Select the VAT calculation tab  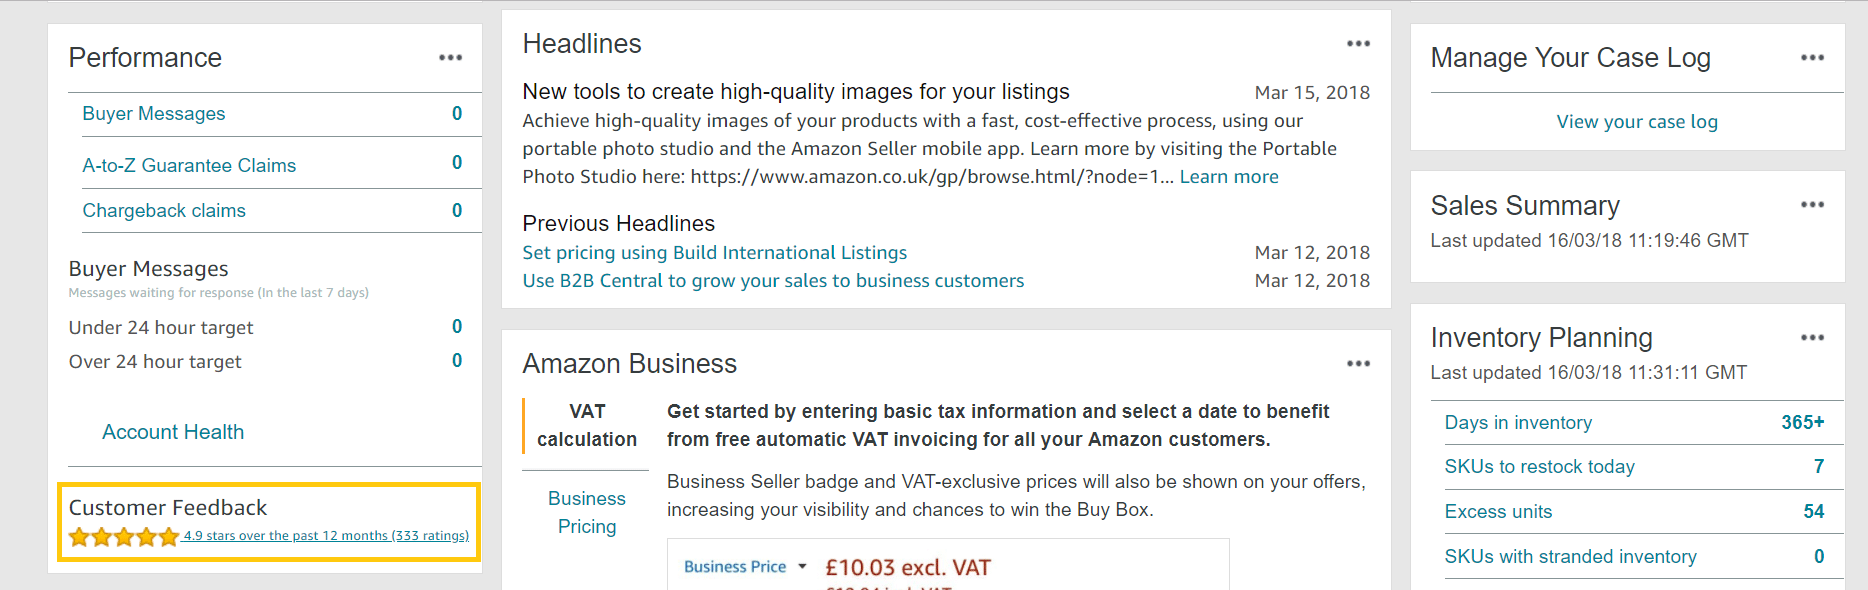coord(587,425)
